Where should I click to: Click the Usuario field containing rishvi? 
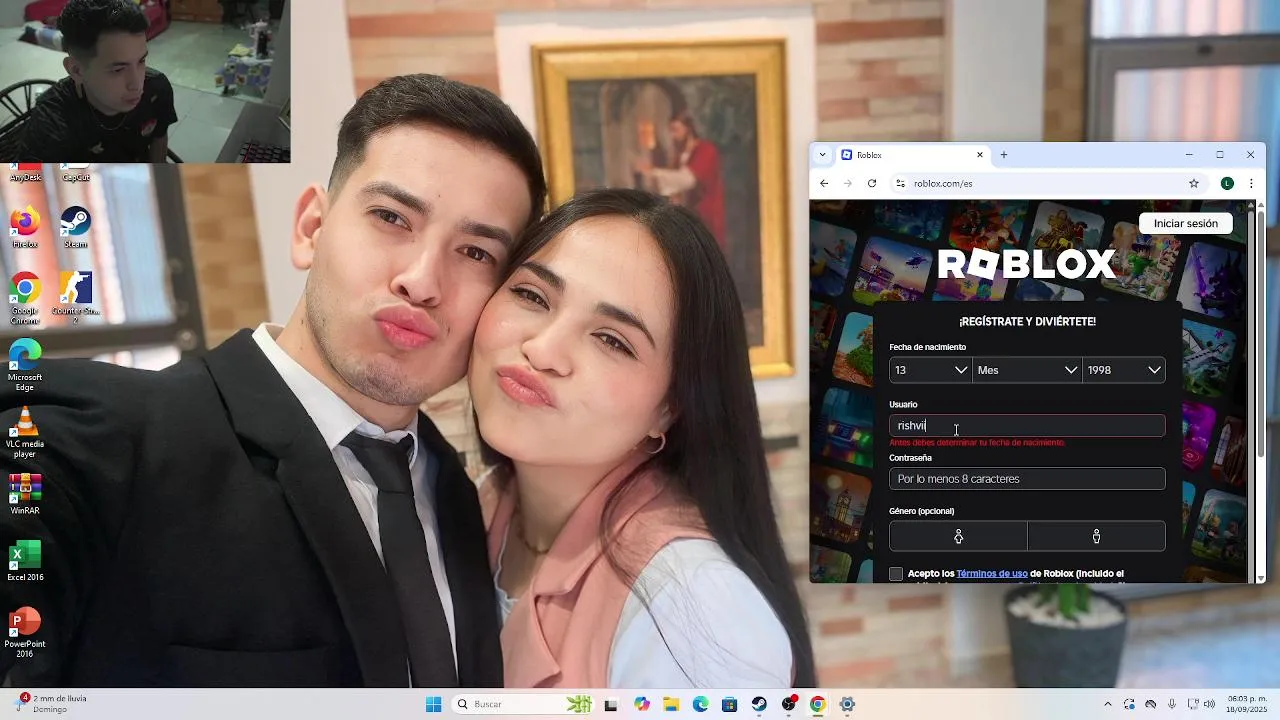(1027, 426)
